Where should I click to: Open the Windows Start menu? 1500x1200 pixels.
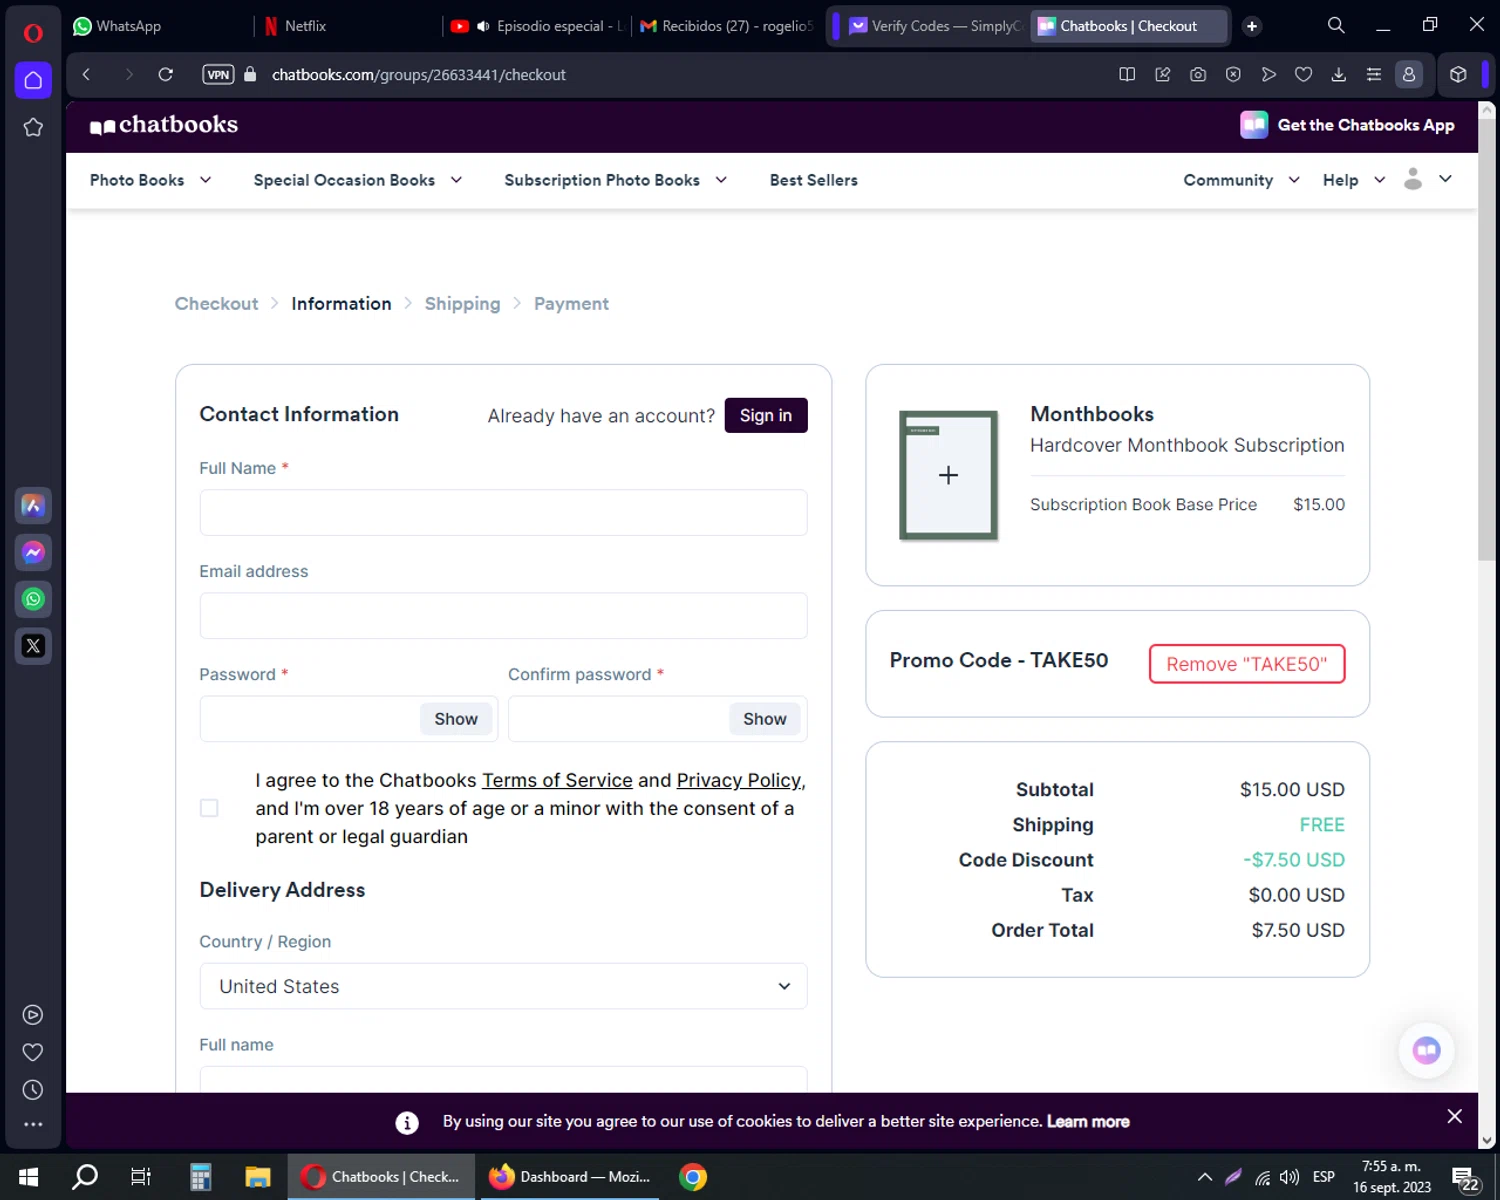28,1177
